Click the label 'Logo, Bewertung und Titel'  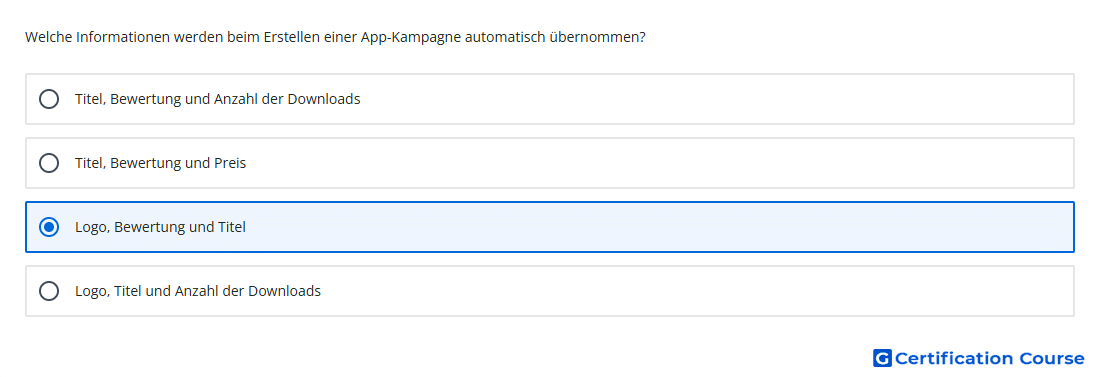click(x=161, y=227)
